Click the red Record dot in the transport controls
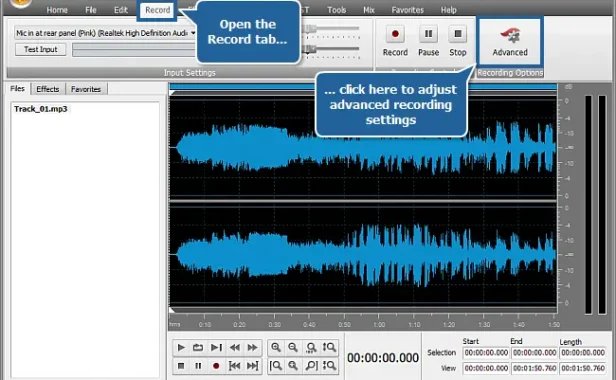The width and height of the screenshot is (616, 380). point(216,366)
